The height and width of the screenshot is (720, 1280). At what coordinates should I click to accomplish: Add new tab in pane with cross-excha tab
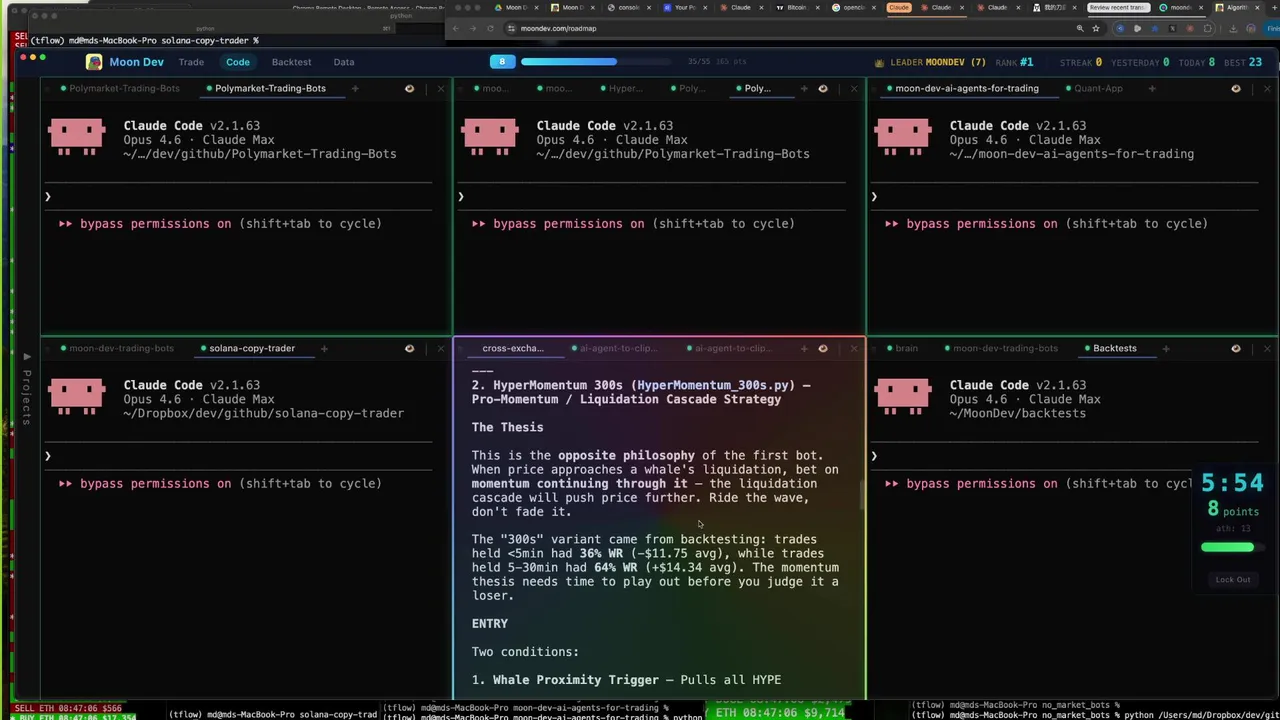(x=804, y=348)
